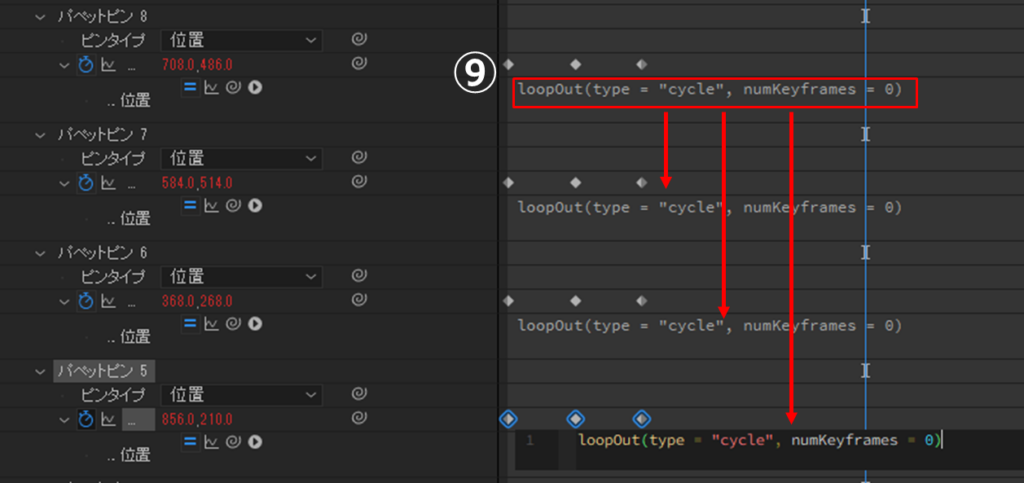The height and width of the screenshot is (483, 1024).
Task: Click position value 856.0,210.0
Action: 197,419
